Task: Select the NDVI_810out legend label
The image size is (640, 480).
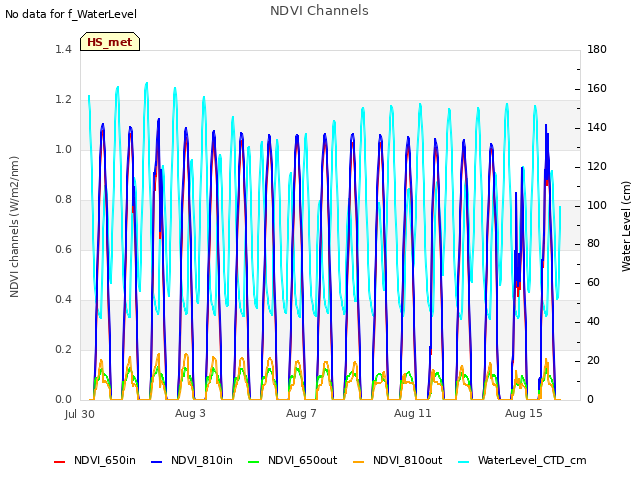Action: (407, 460)
